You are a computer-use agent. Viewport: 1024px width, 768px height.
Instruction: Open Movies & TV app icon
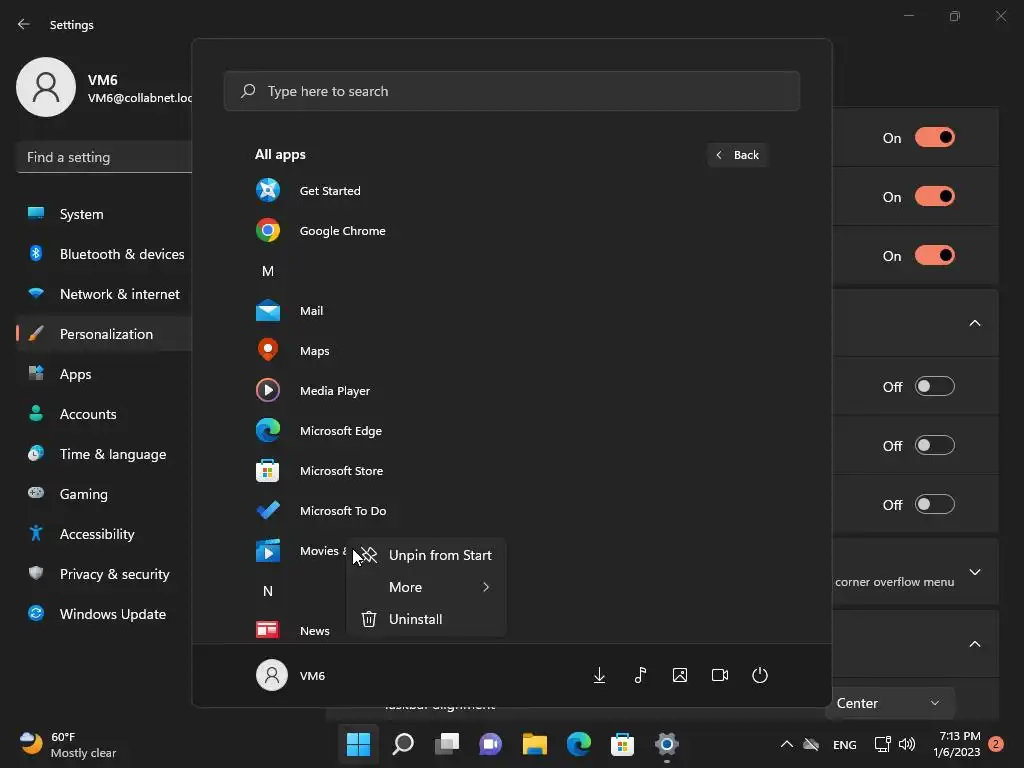(x=268, y=551)
